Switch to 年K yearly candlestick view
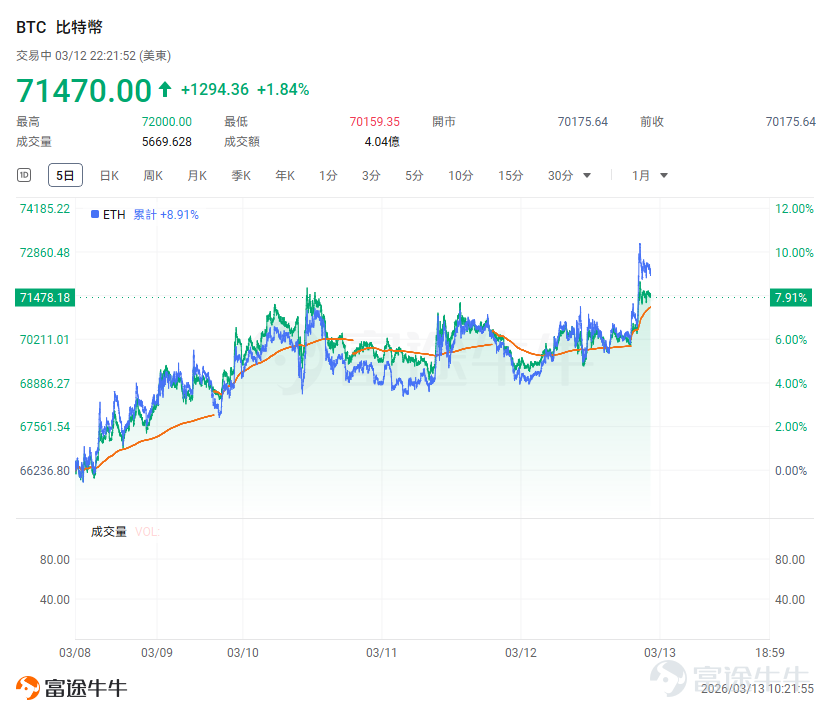 pyautogui.click(x=285, y=176)
